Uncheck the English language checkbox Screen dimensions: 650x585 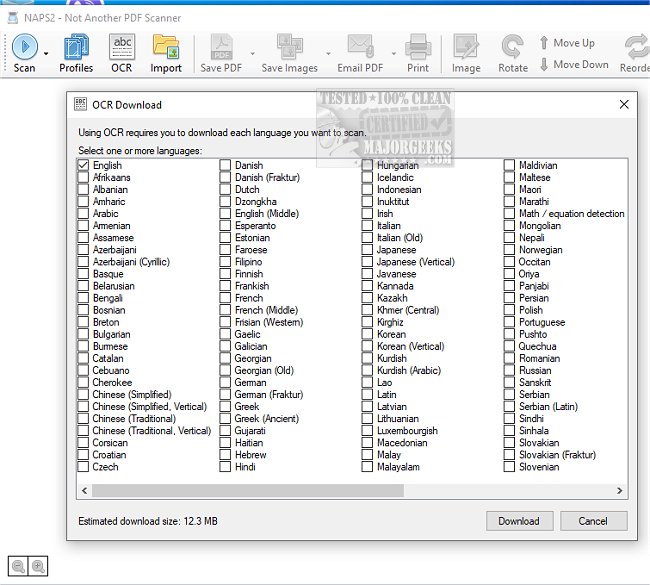tap(83, 165)
